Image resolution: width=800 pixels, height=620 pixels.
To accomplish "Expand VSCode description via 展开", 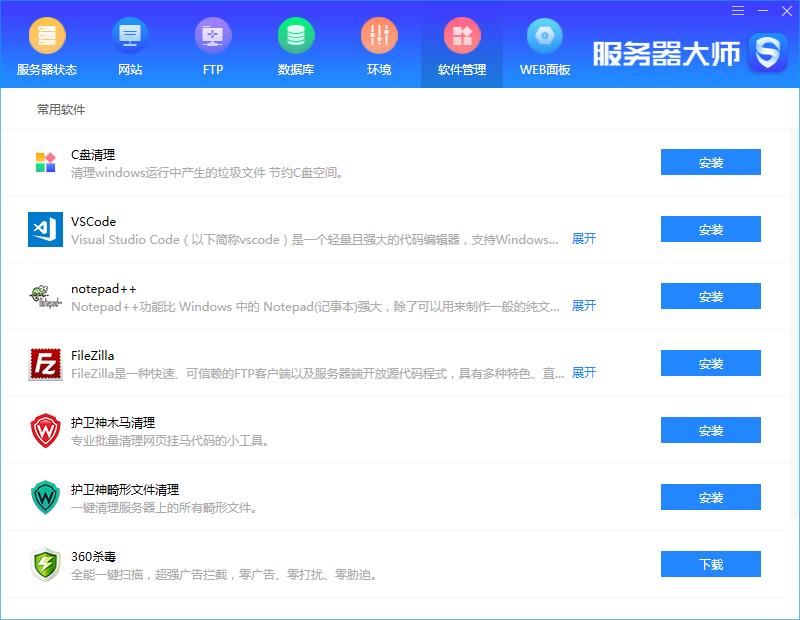I will [584, 238].
